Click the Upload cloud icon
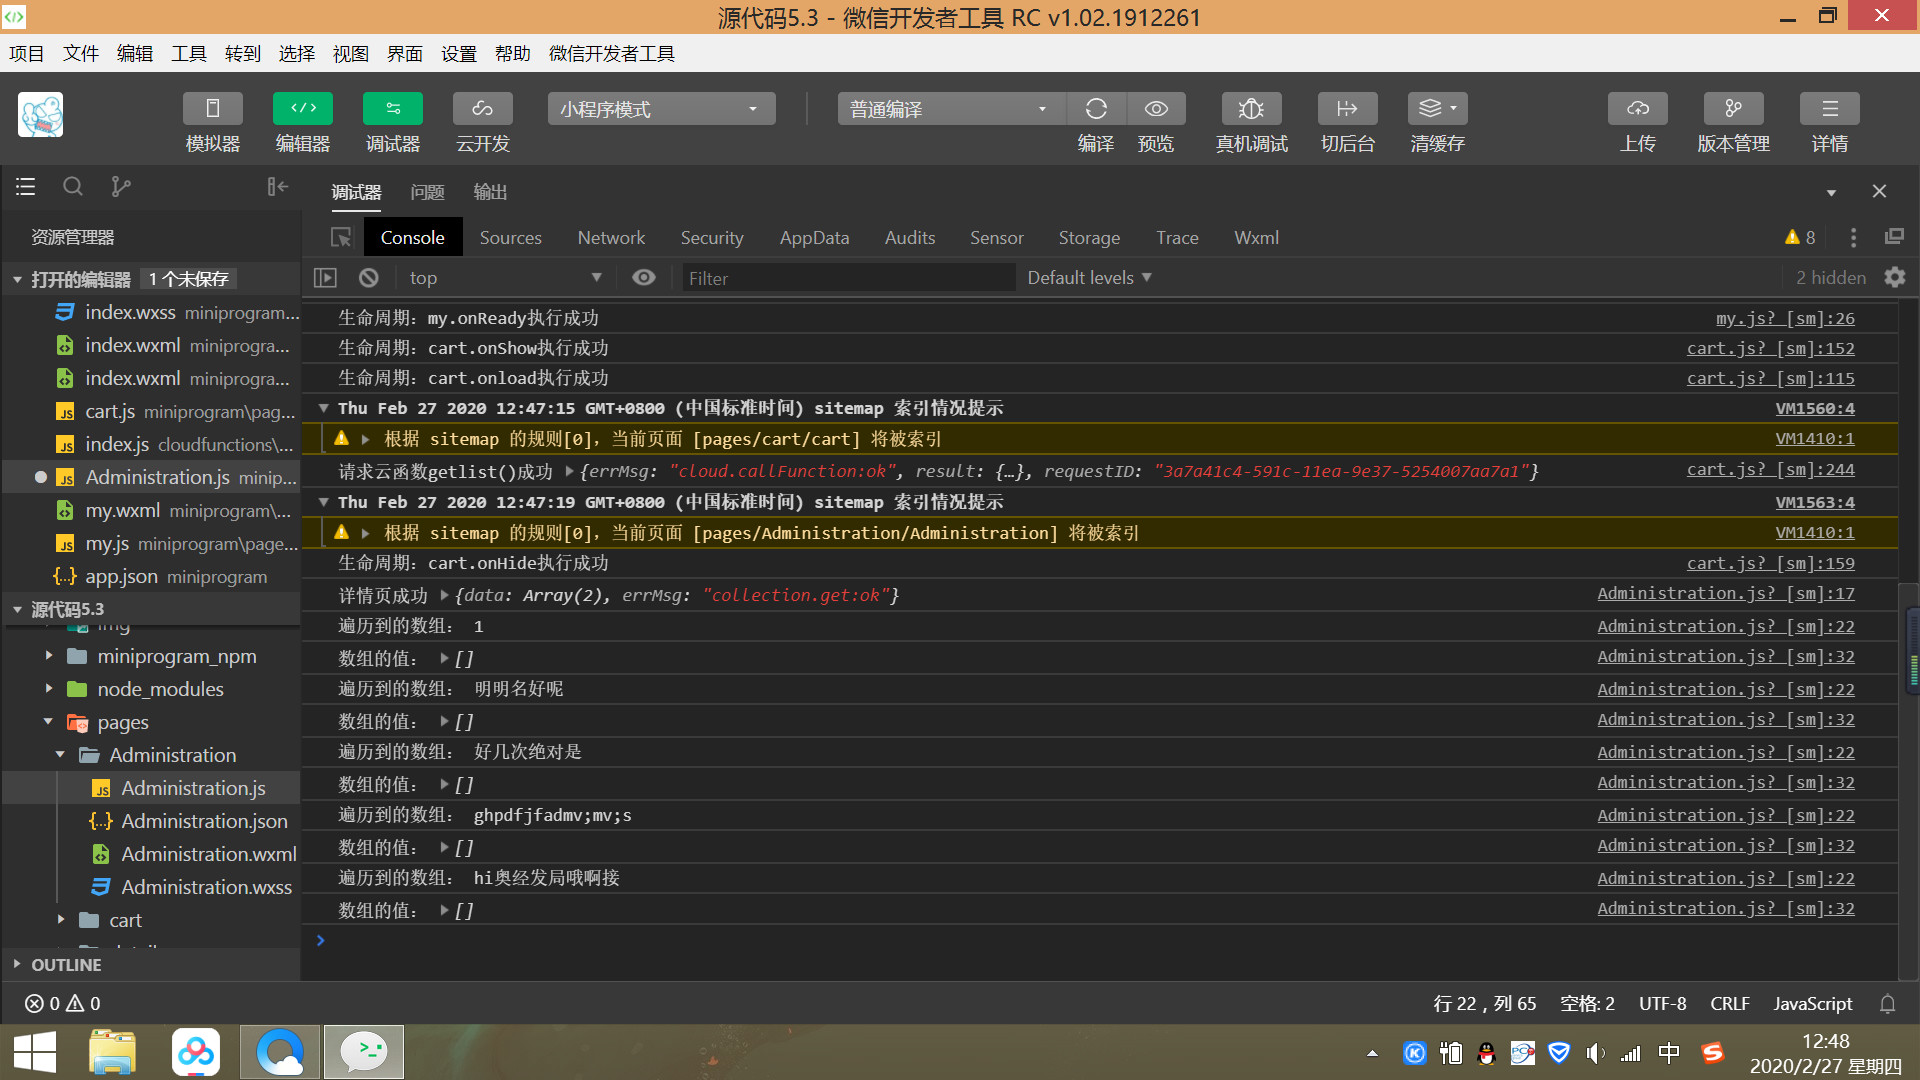This screenshot has width=1920, height=1080. coord(1637,109)
